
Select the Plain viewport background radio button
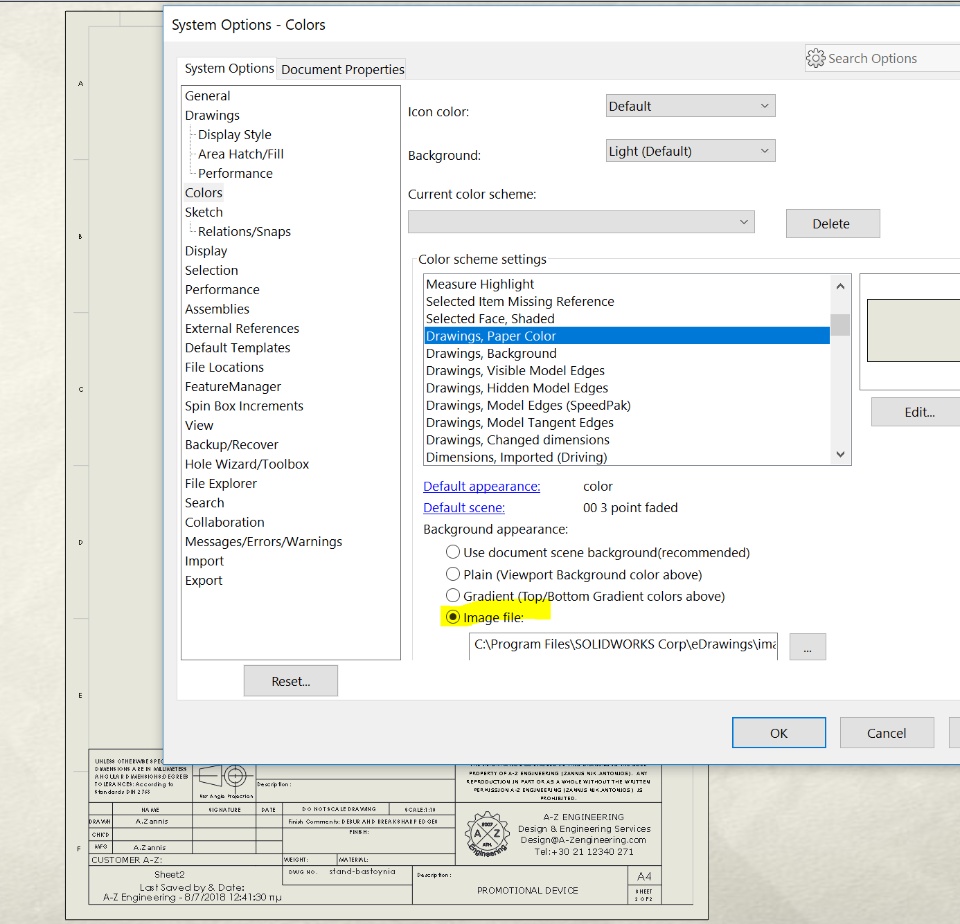pyautogui.click(x=452, y=574)
